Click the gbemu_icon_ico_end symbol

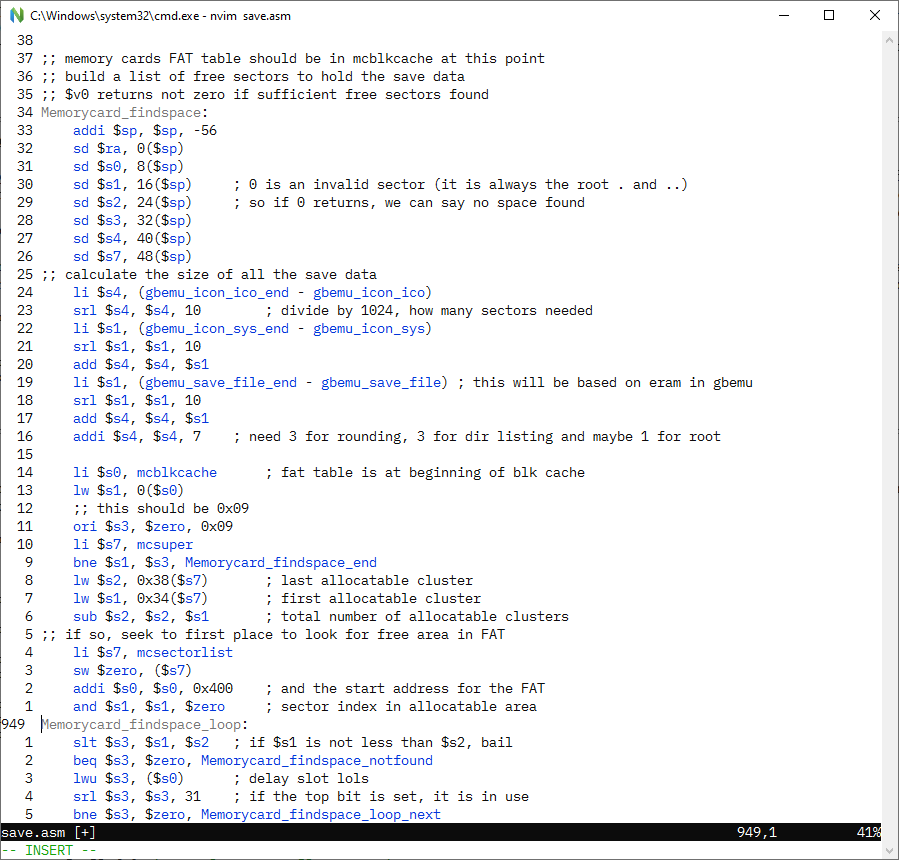click(217, 292)
